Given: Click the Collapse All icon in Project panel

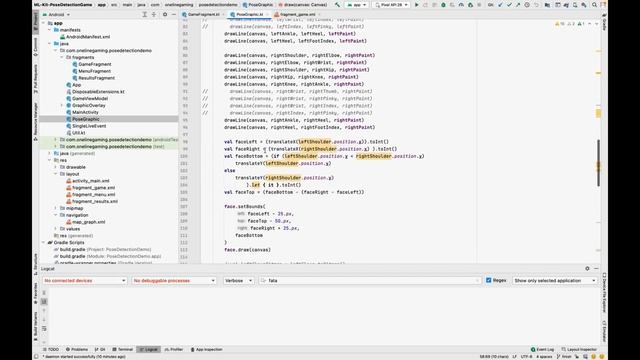Looking at the screenshot, I should 154,14.
